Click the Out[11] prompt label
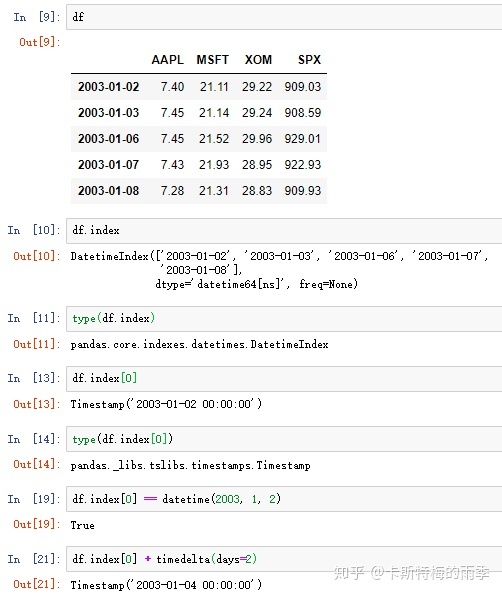This screenshot has width=502, height=595. click(x=37, y=344)
